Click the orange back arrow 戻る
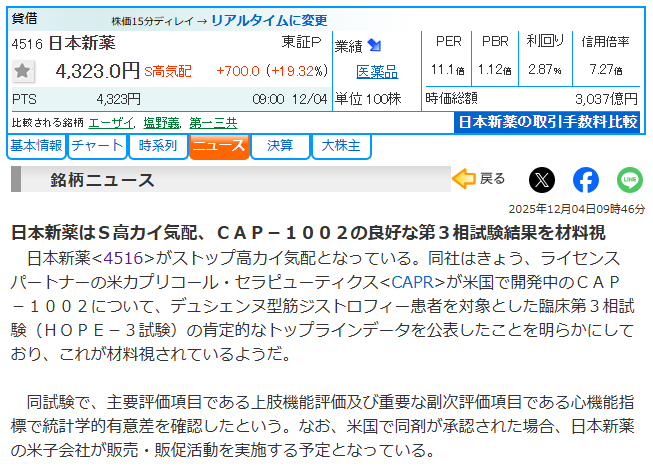 click(x=479, y=179)
